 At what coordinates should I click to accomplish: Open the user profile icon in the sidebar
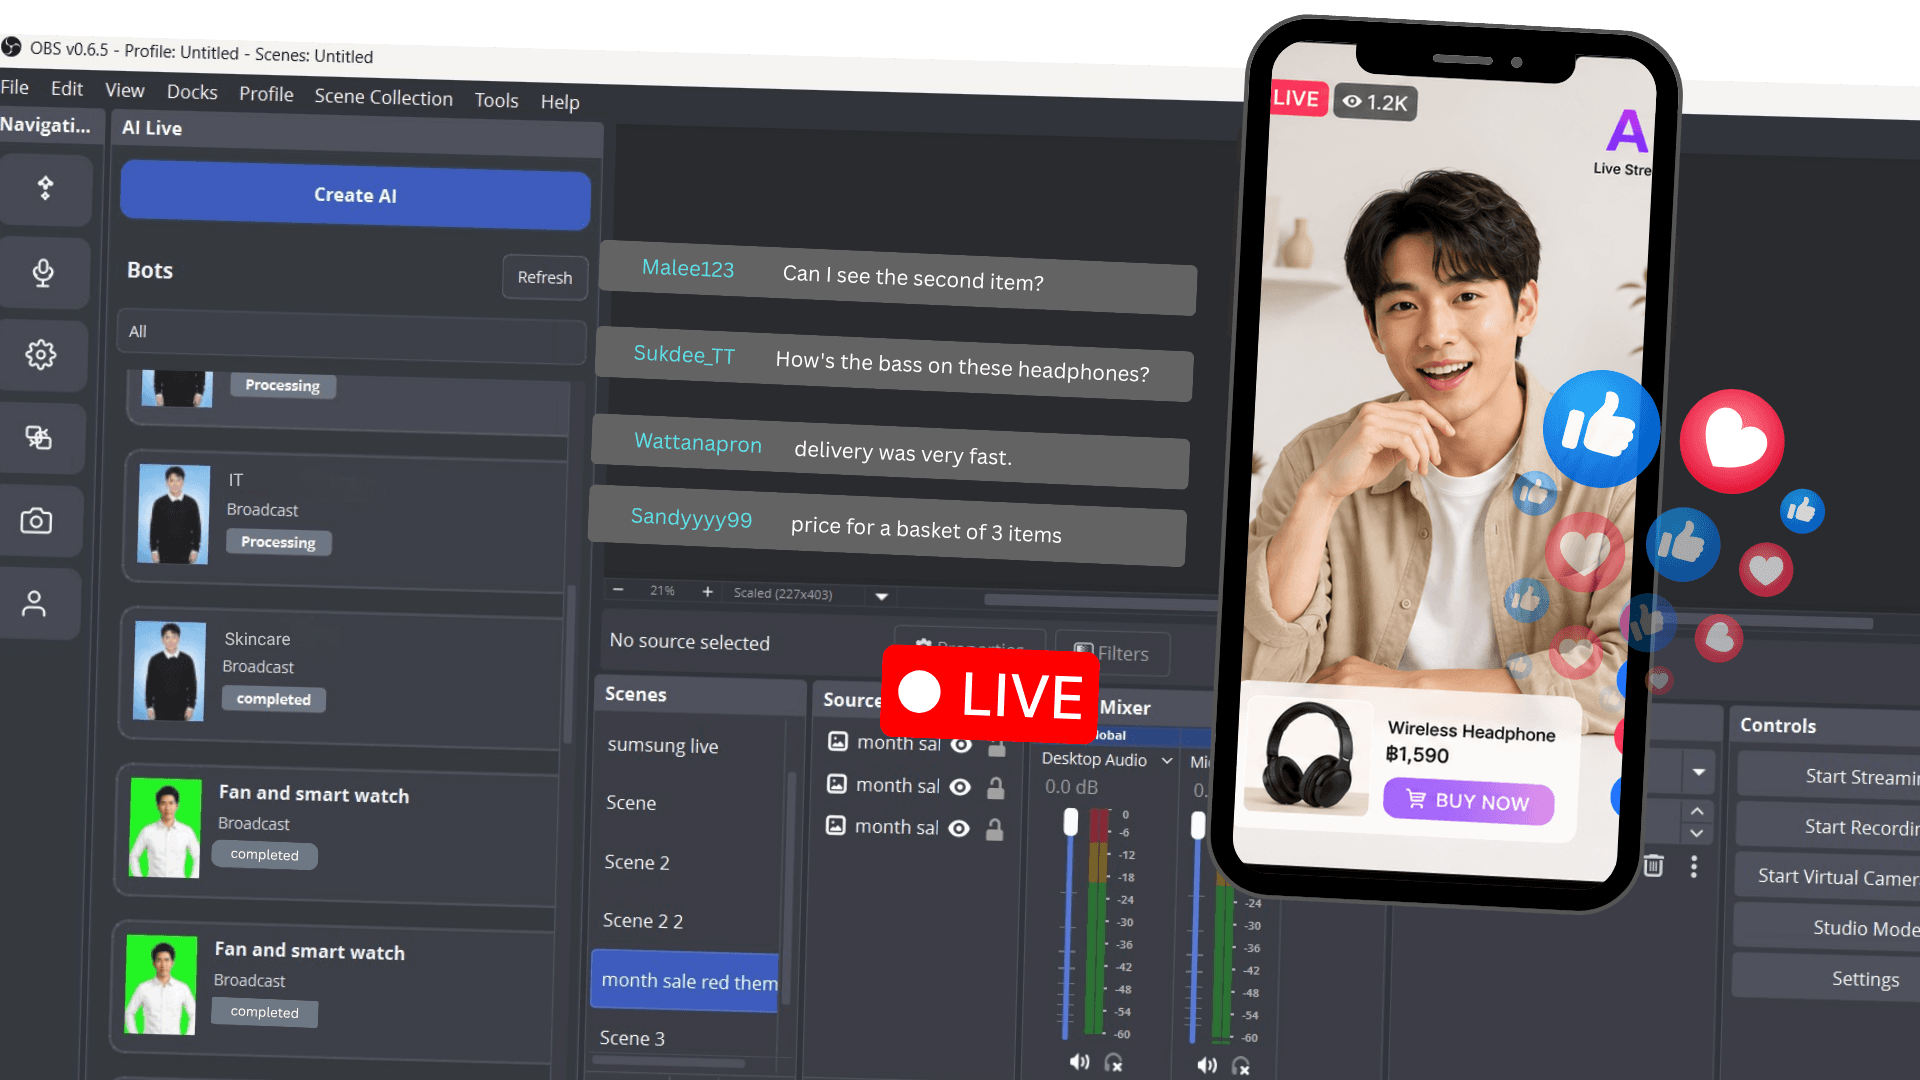click(34, 603)
